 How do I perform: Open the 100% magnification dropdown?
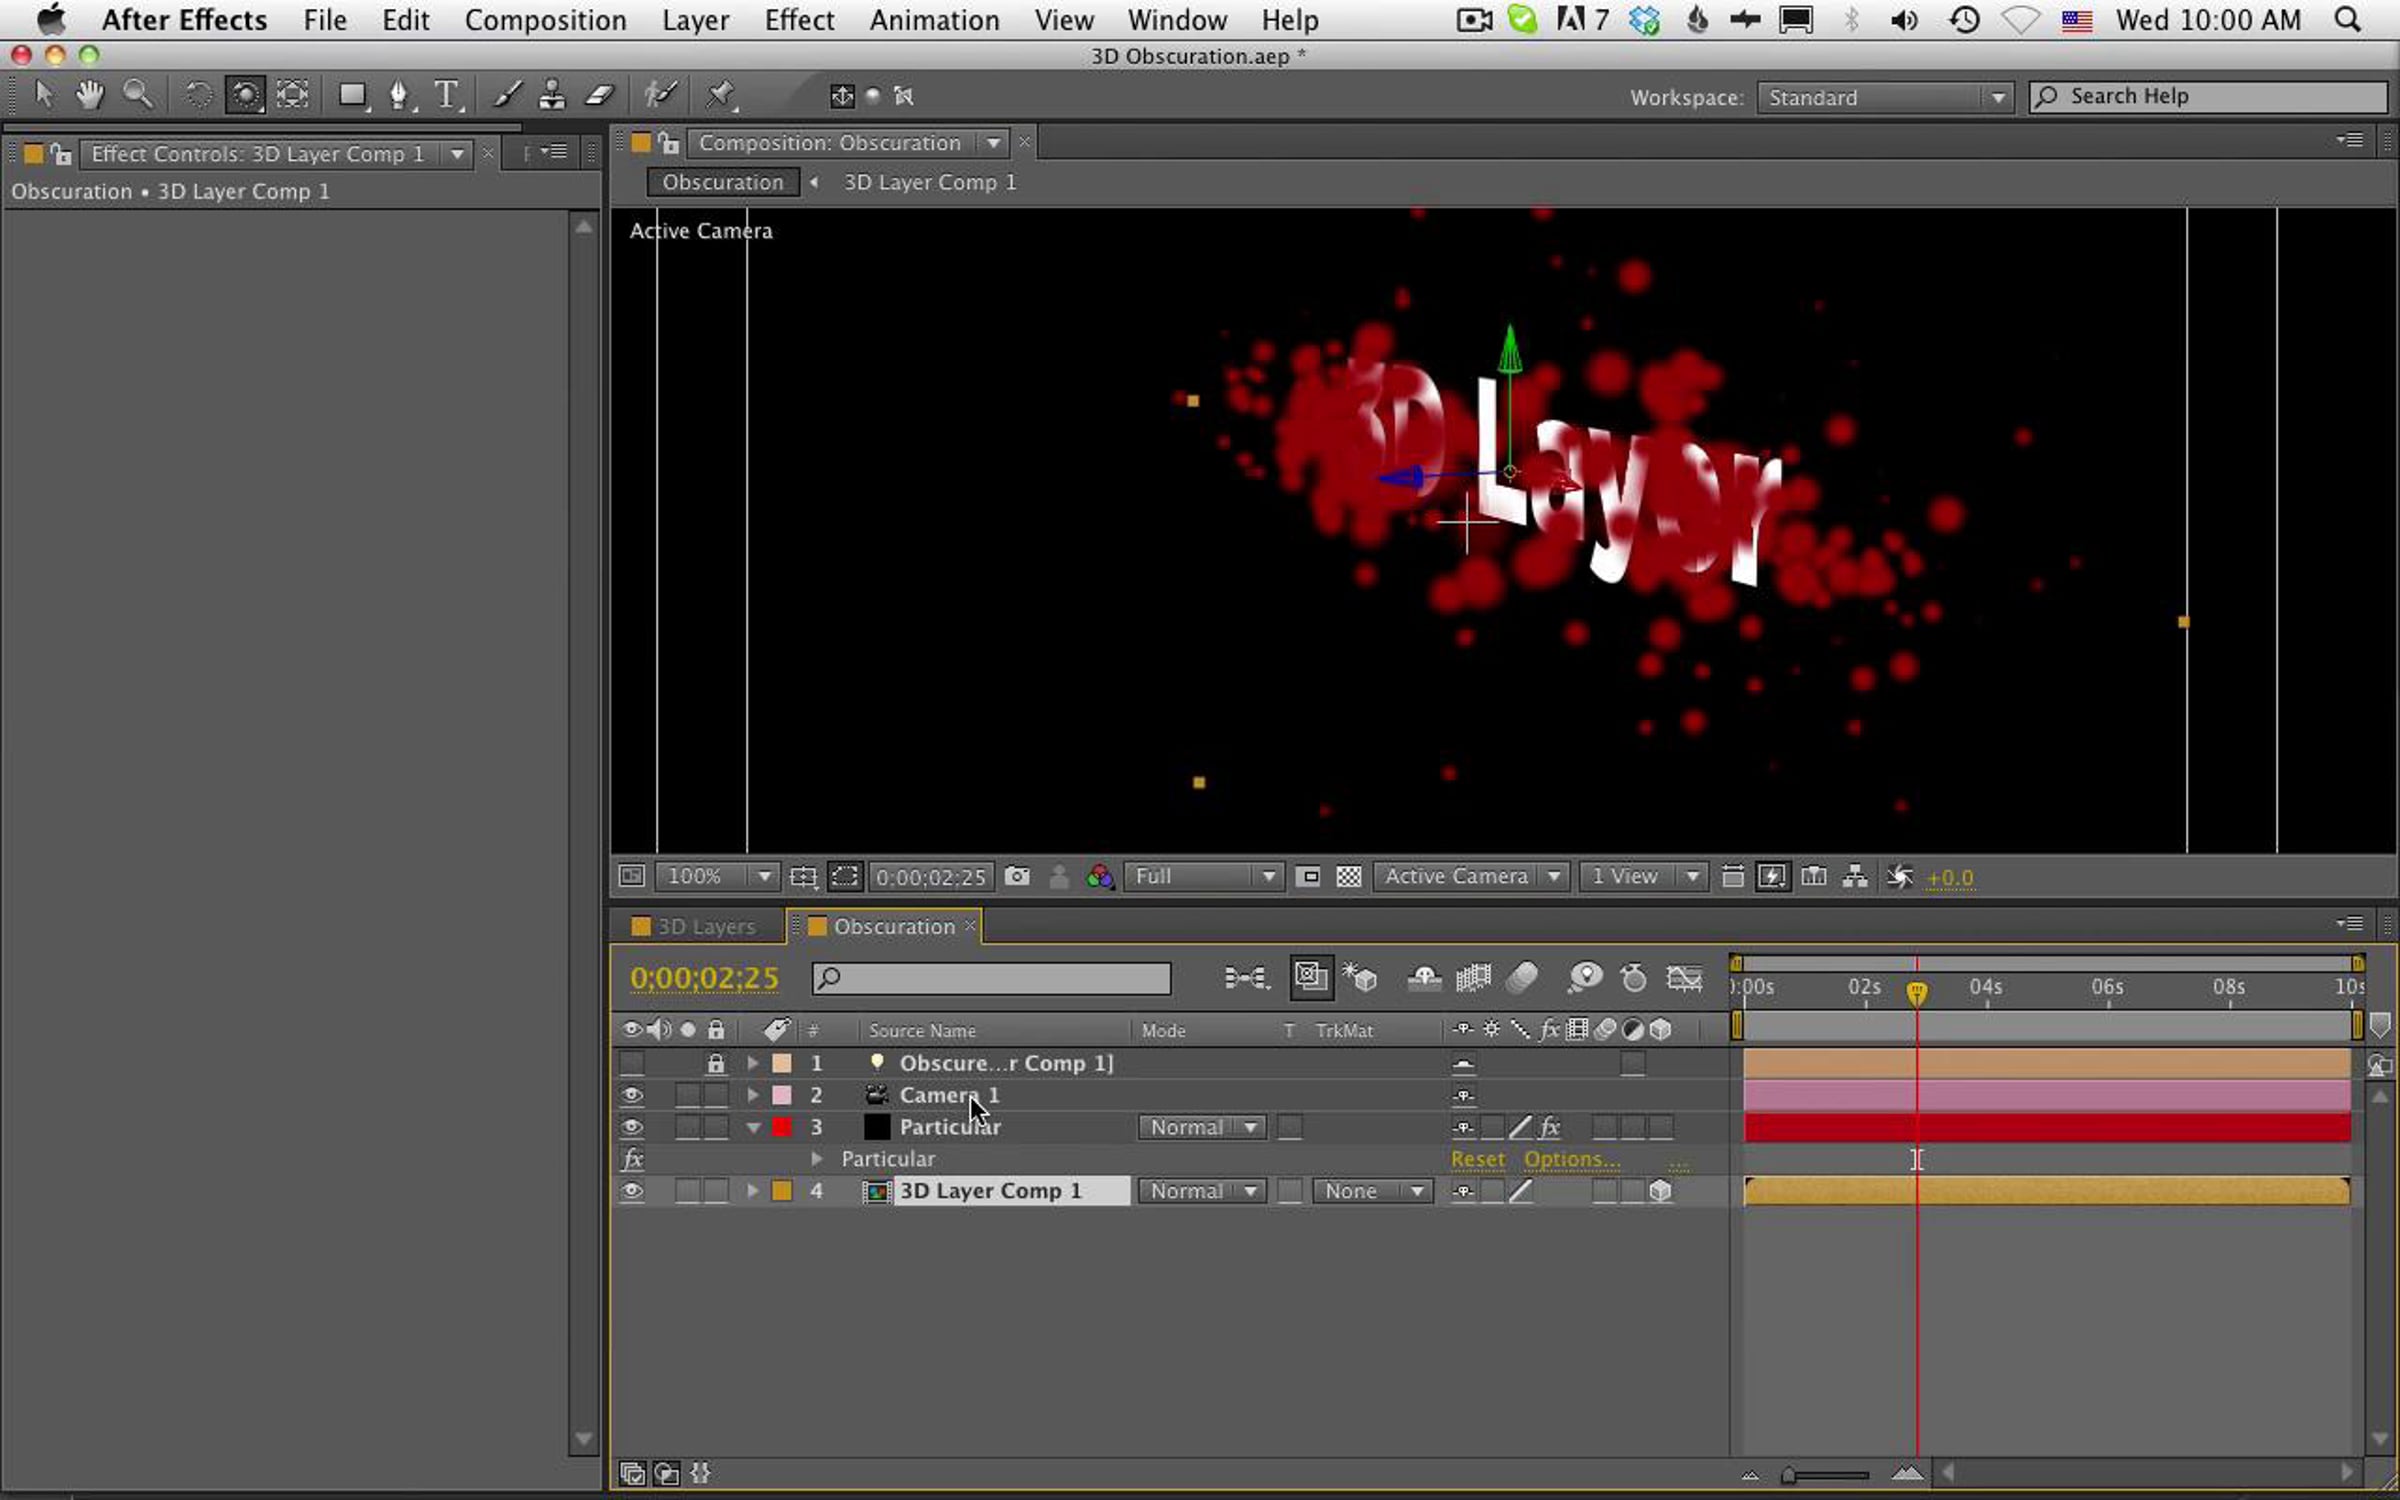point(716,877)
